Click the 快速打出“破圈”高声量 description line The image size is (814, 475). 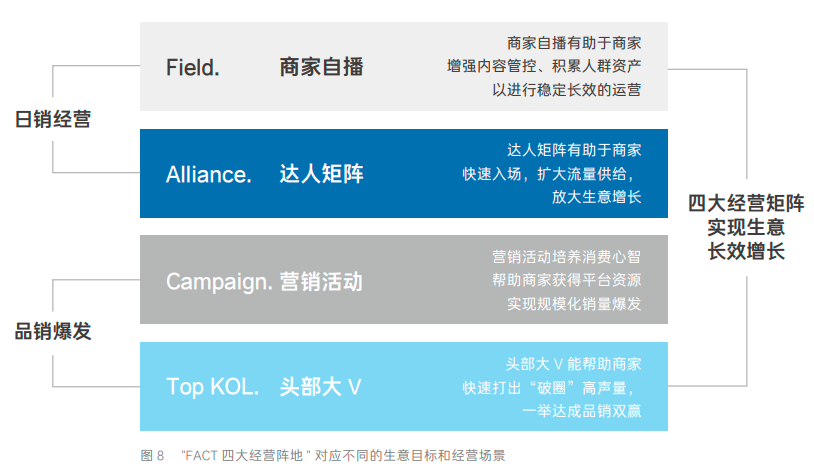tap(548, 388)
